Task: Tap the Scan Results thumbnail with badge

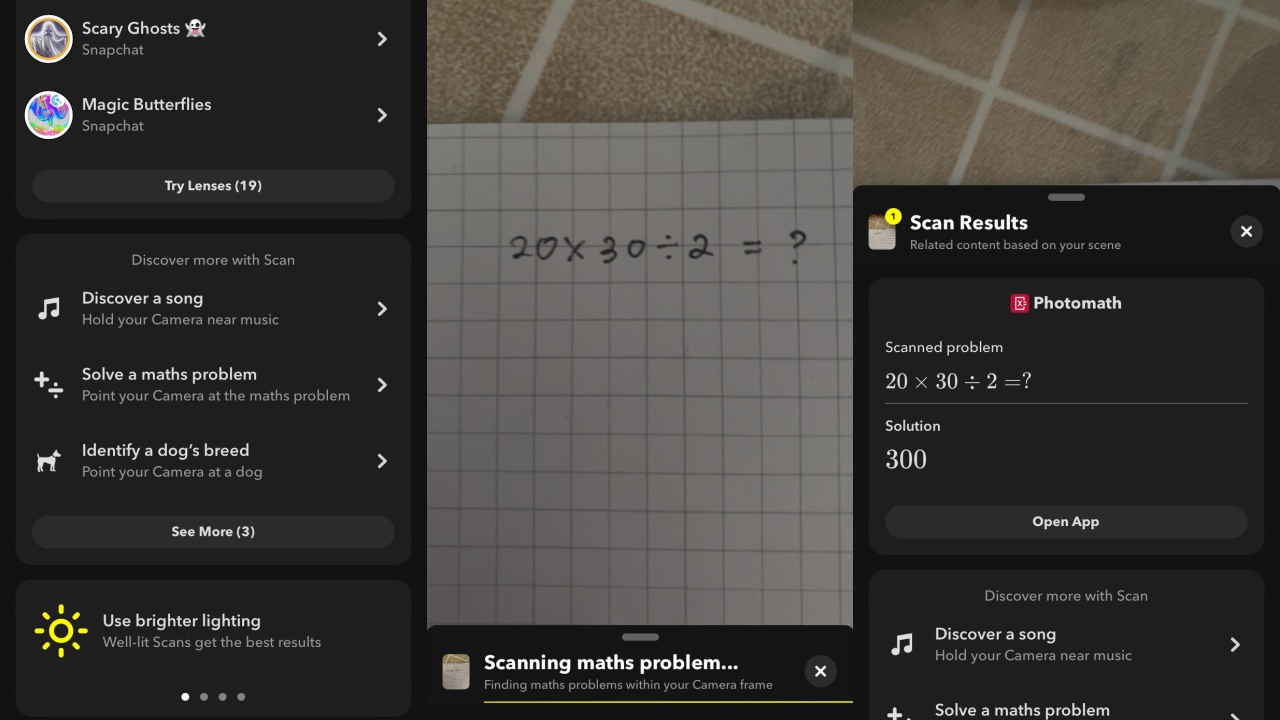Action: tap(883, 230)
